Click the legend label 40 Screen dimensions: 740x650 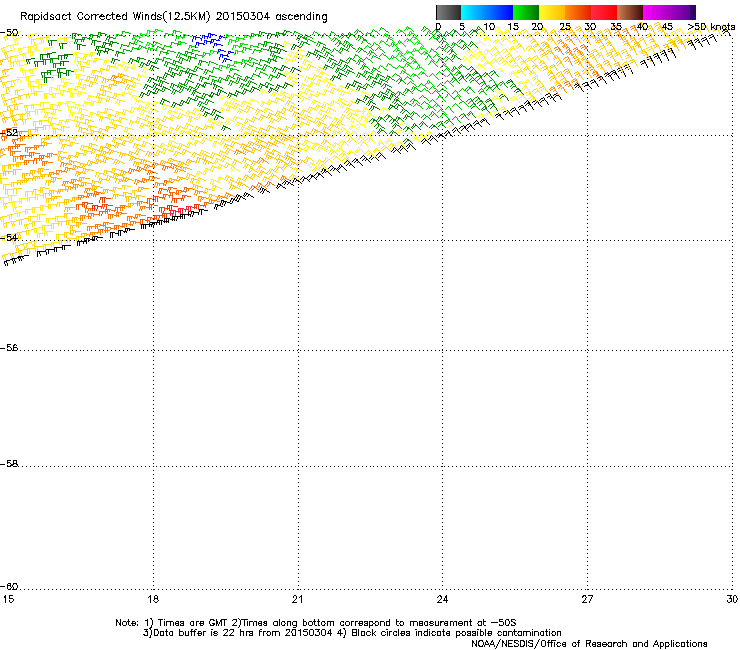click(642, 27)
